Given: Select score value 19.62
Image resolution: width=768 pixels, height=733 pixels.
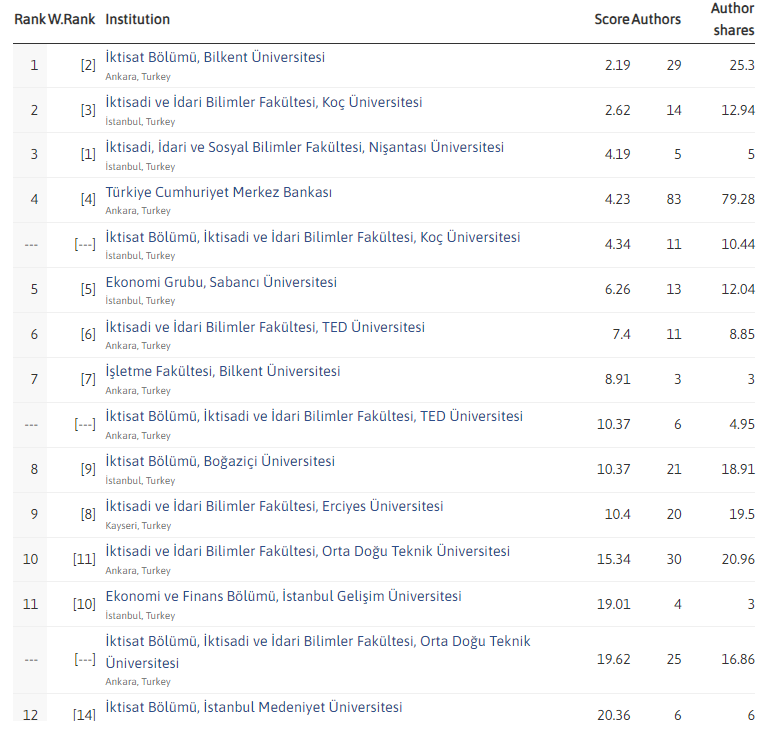Looking at the screenshot, I should tap(613, 660).
